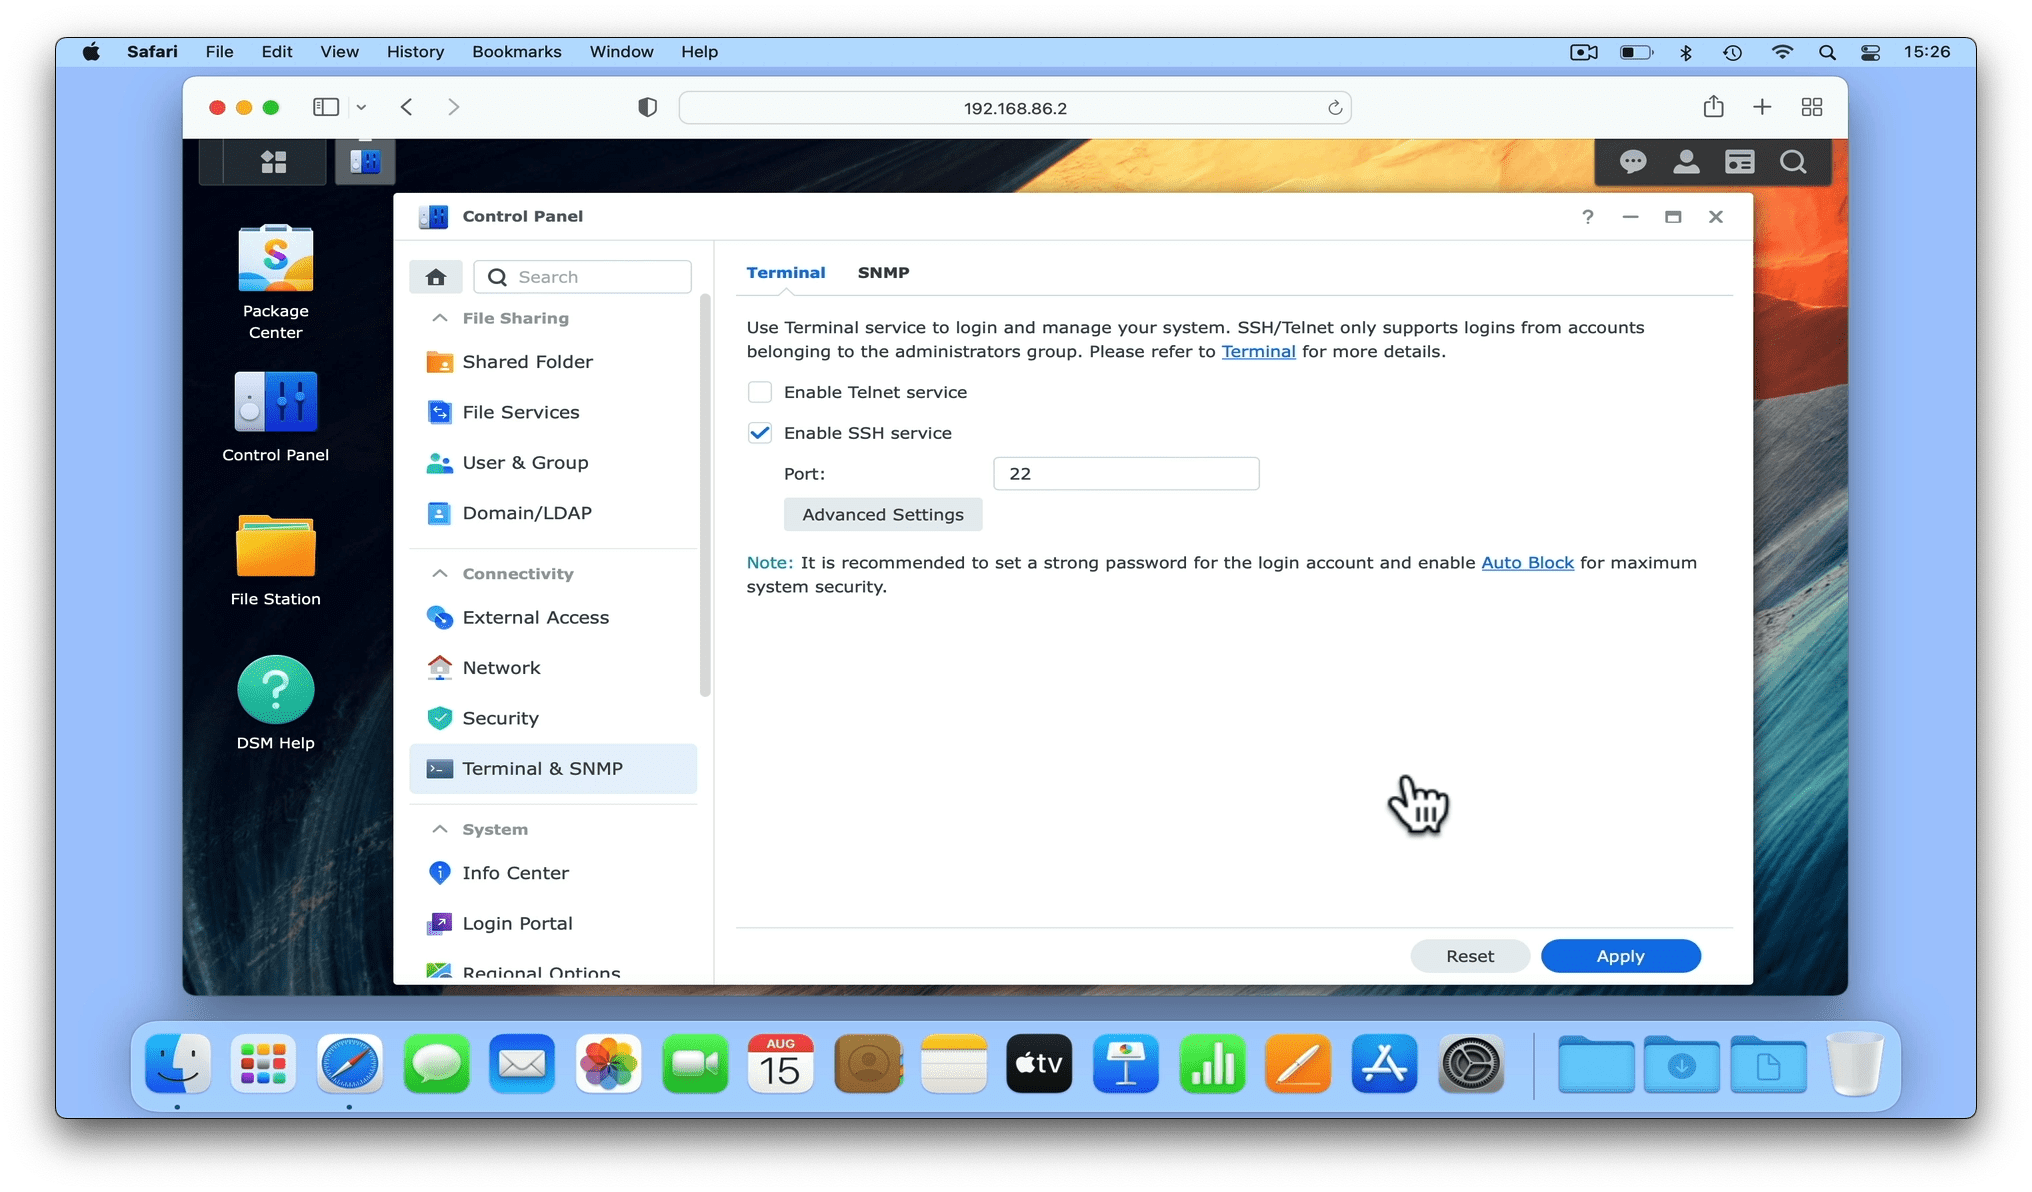The image size is (2032, 1192).
Task: Open Security settings
Action: point(553,718)
